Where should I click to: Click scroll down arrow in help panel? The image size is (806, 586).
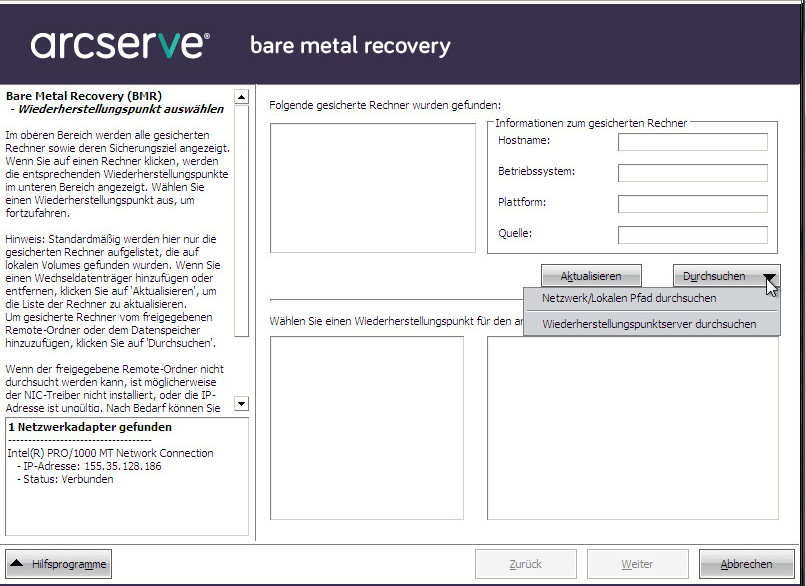(x=242, y=404)
